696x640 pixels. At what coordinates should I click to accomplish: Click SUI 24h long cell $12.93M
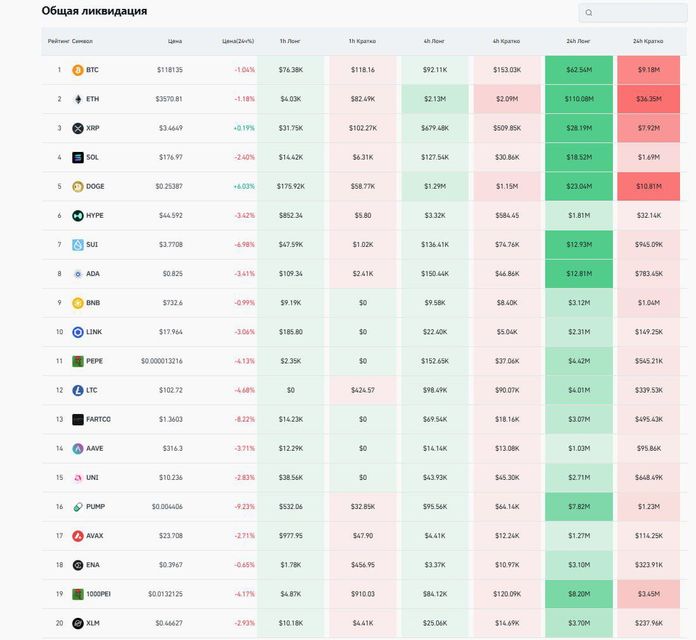[579, 245]
